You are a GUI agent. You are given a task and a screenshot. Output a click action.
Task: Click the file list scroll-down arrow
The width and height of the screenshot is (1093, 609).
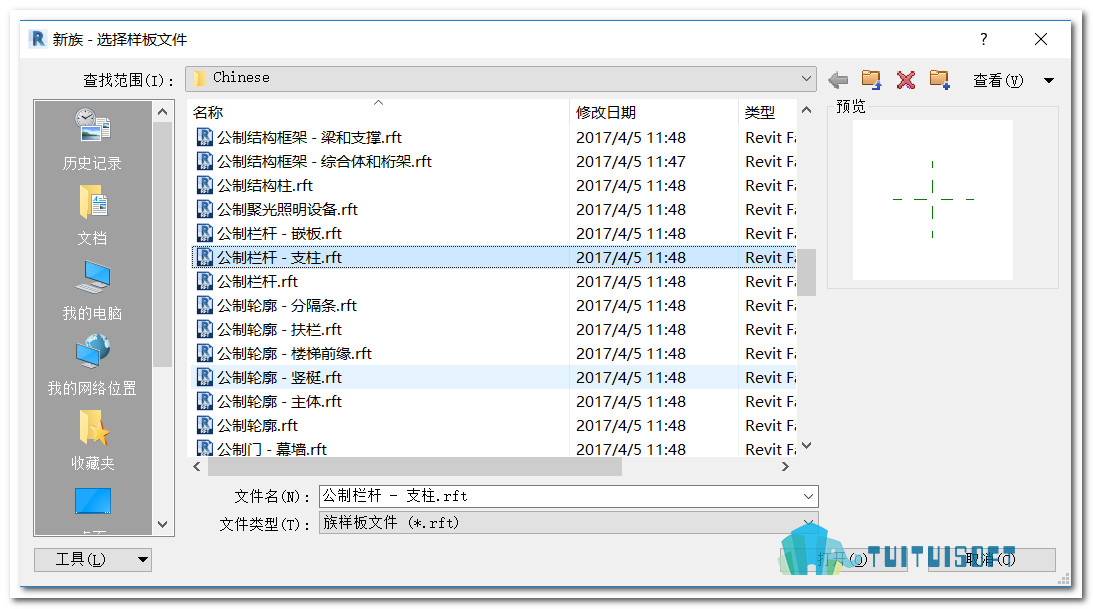807,446
